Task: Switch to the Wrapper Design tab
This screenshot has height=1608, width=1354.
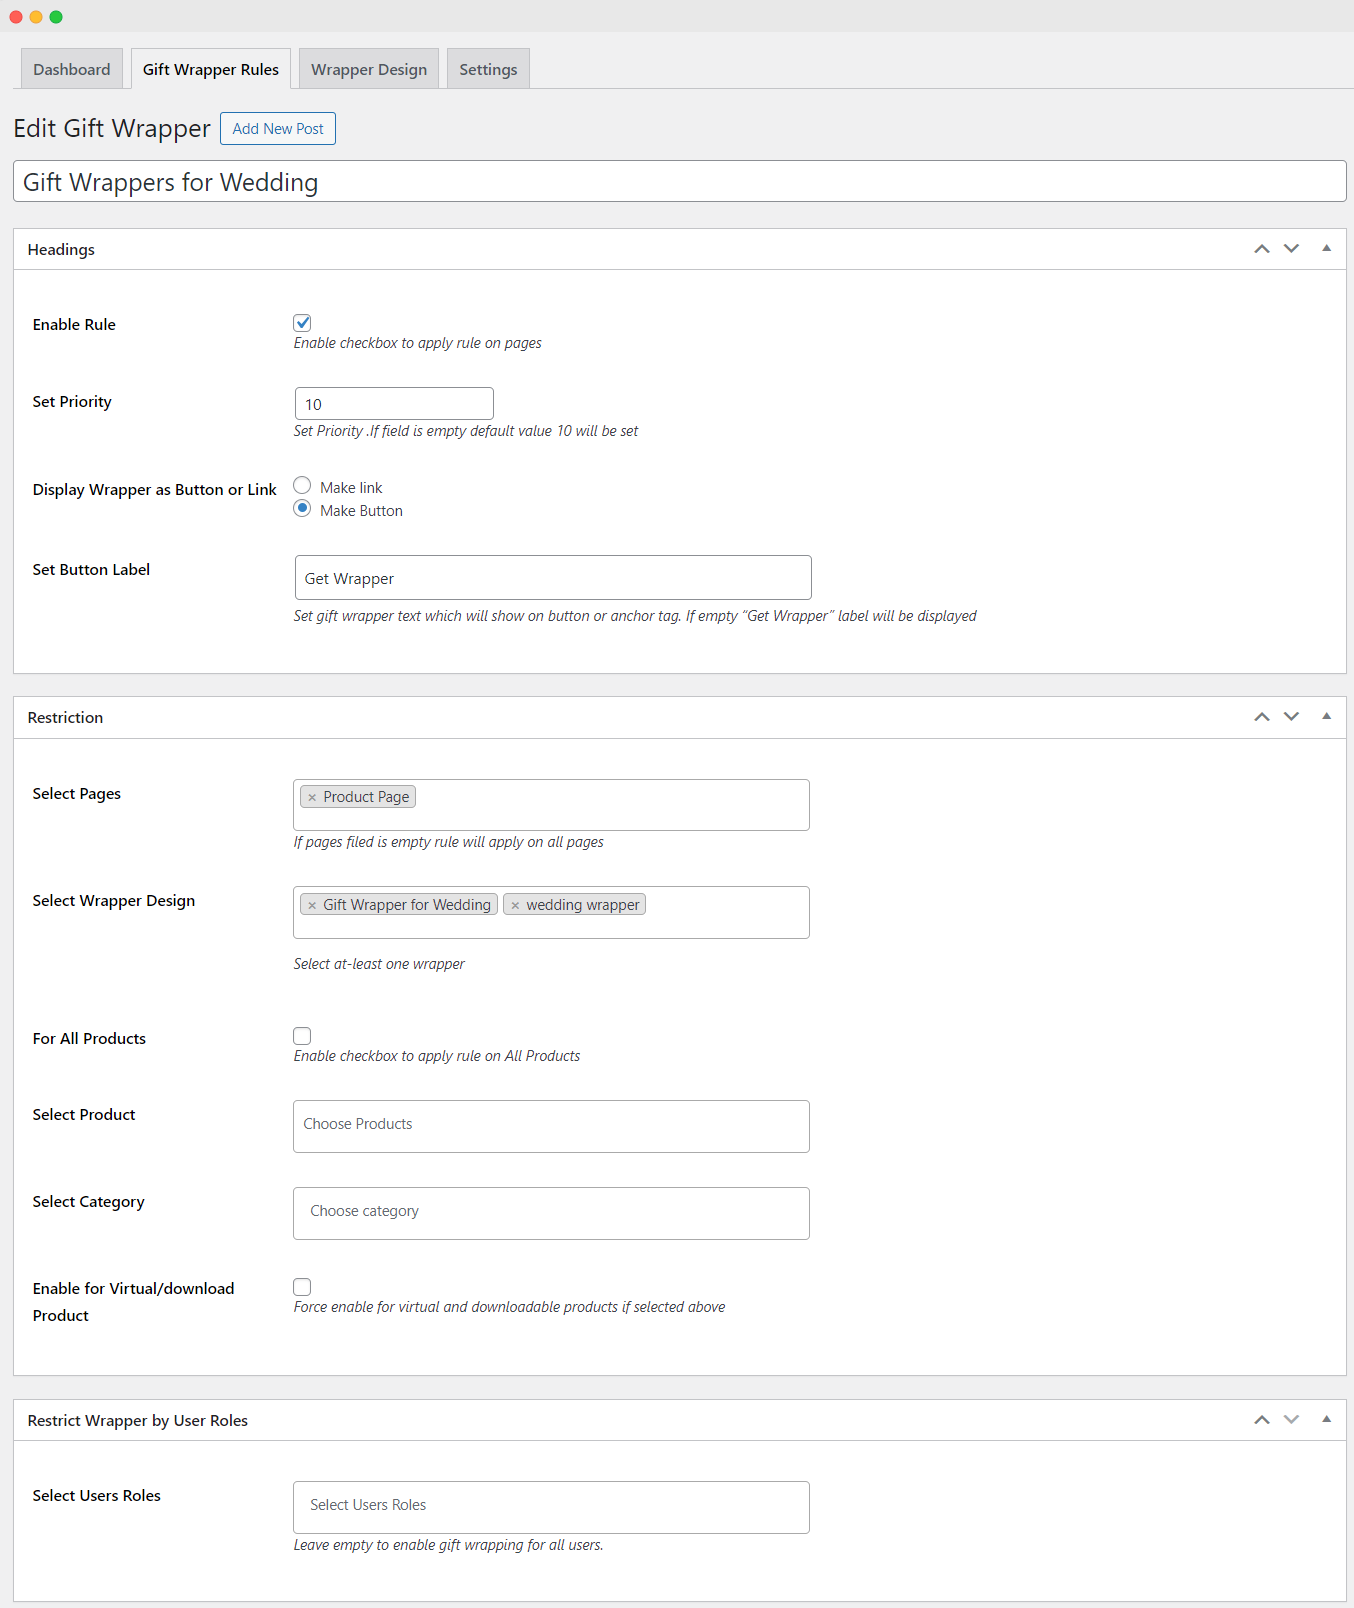Action: (x=369, y=69)
